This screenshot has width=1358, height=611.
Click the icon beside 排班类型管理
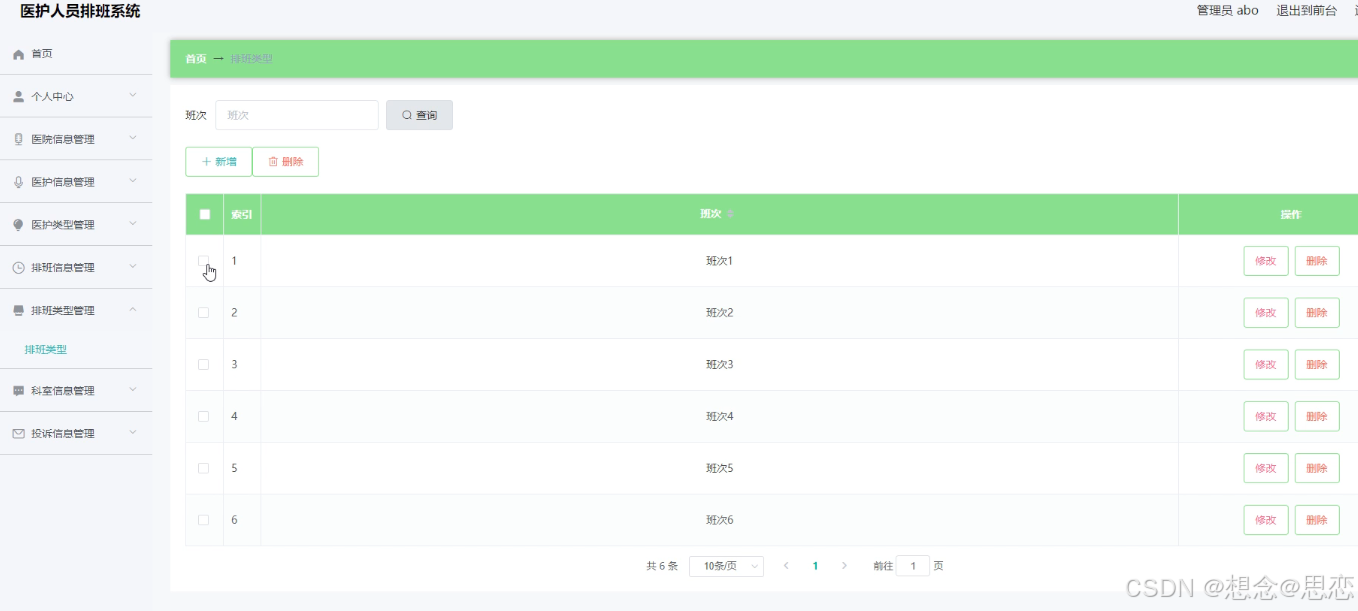point(18,311)
